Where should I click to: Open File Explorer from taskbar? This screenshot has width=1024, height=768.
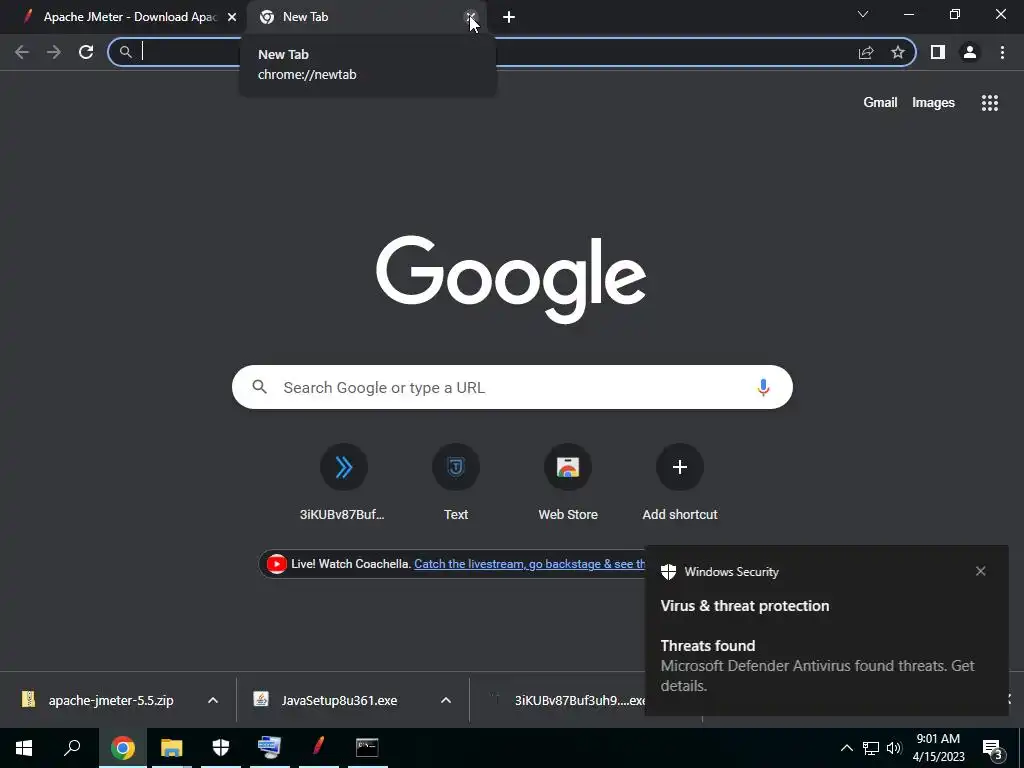tap(172, 748)
